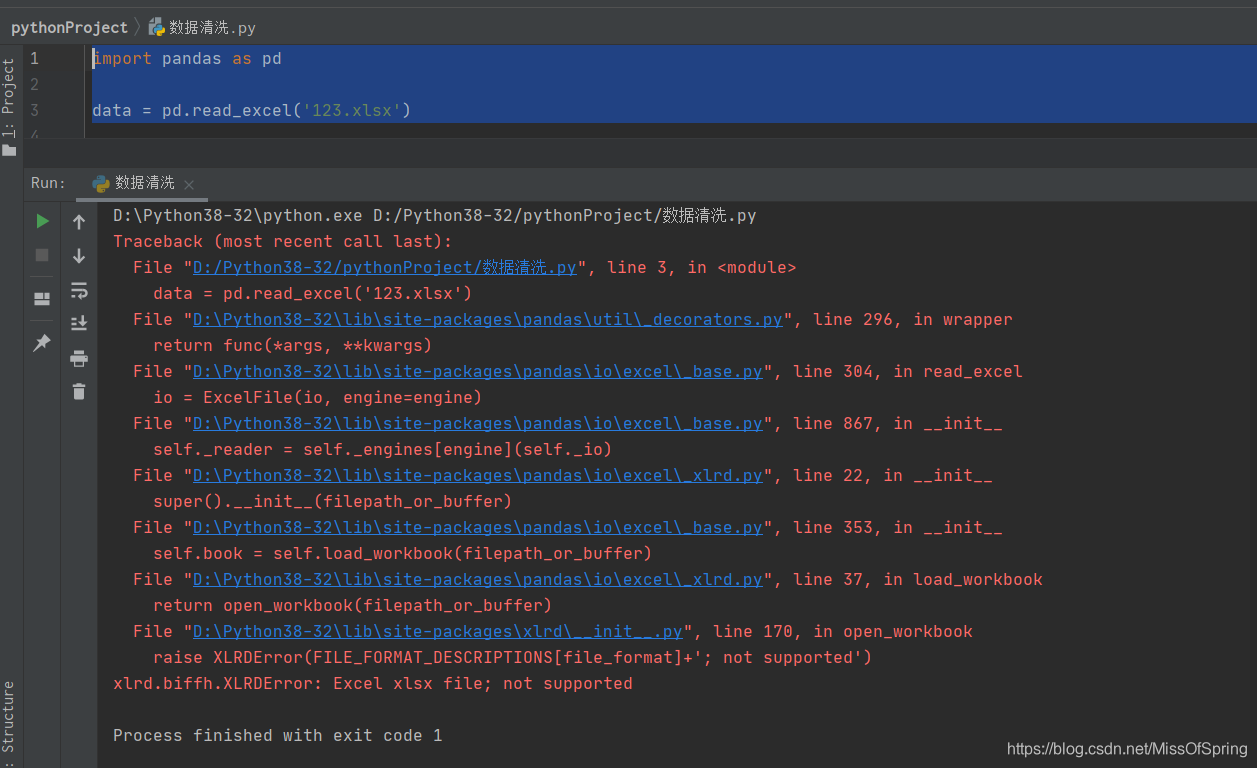Open the _base.py link at line 304
Viewport: 1257px width, 768px height.
478,371
